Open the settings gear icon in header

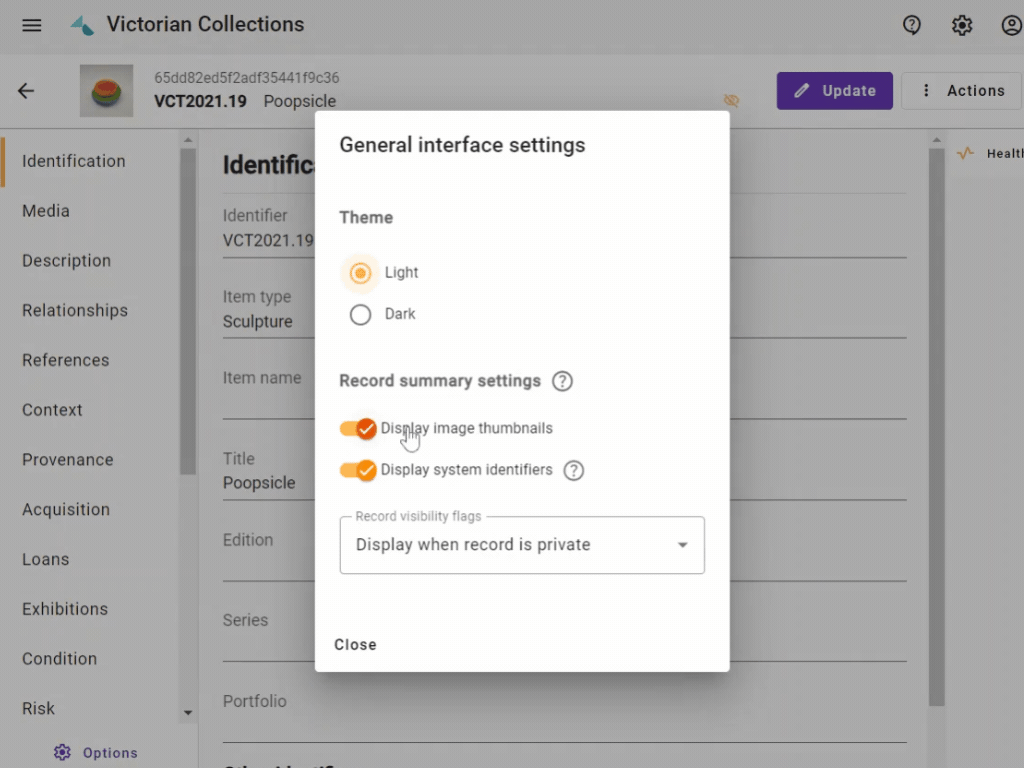click(962, 25)
